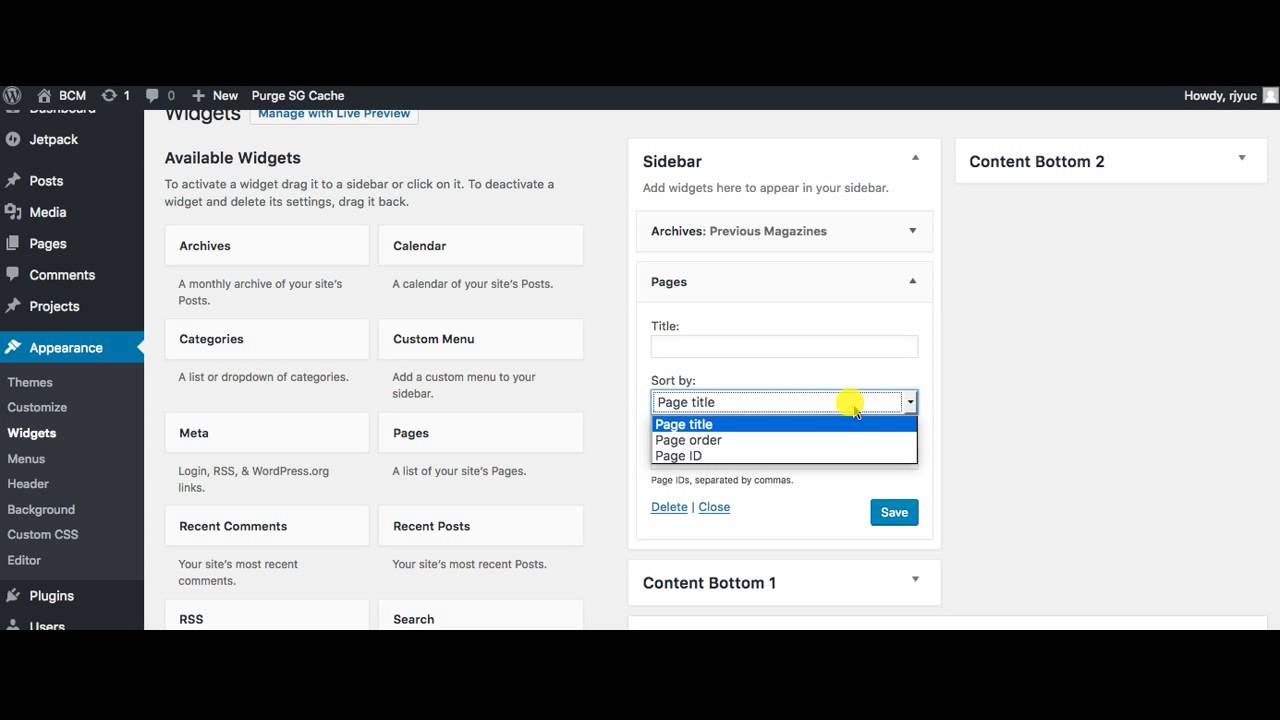Click New in the admin bar
This screenshot has width=1280, height=720.
pyautogui.click(x=225, y=96)
